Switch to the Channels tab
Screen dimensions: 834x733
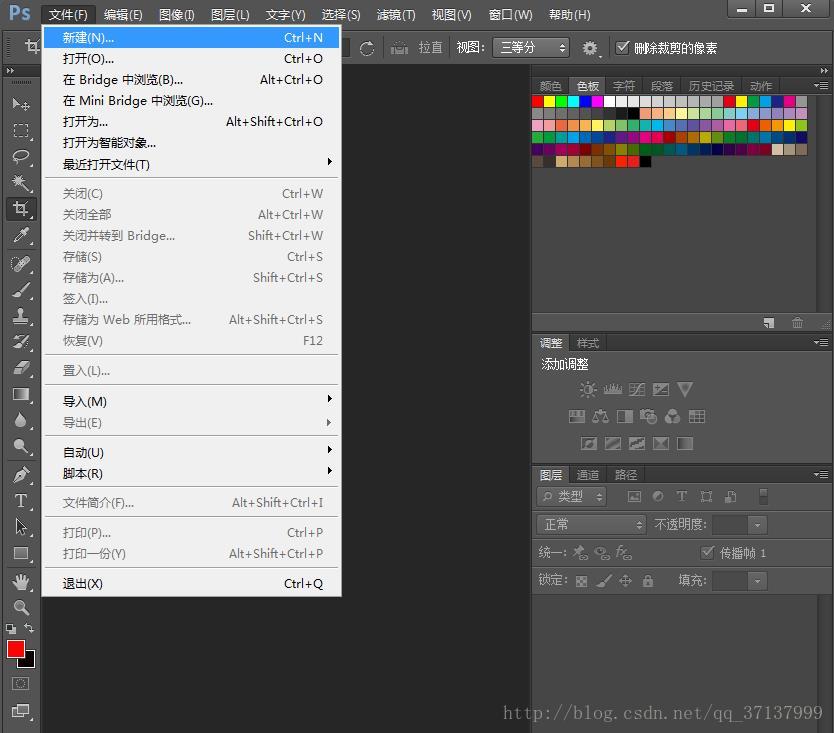coord(588,474)
